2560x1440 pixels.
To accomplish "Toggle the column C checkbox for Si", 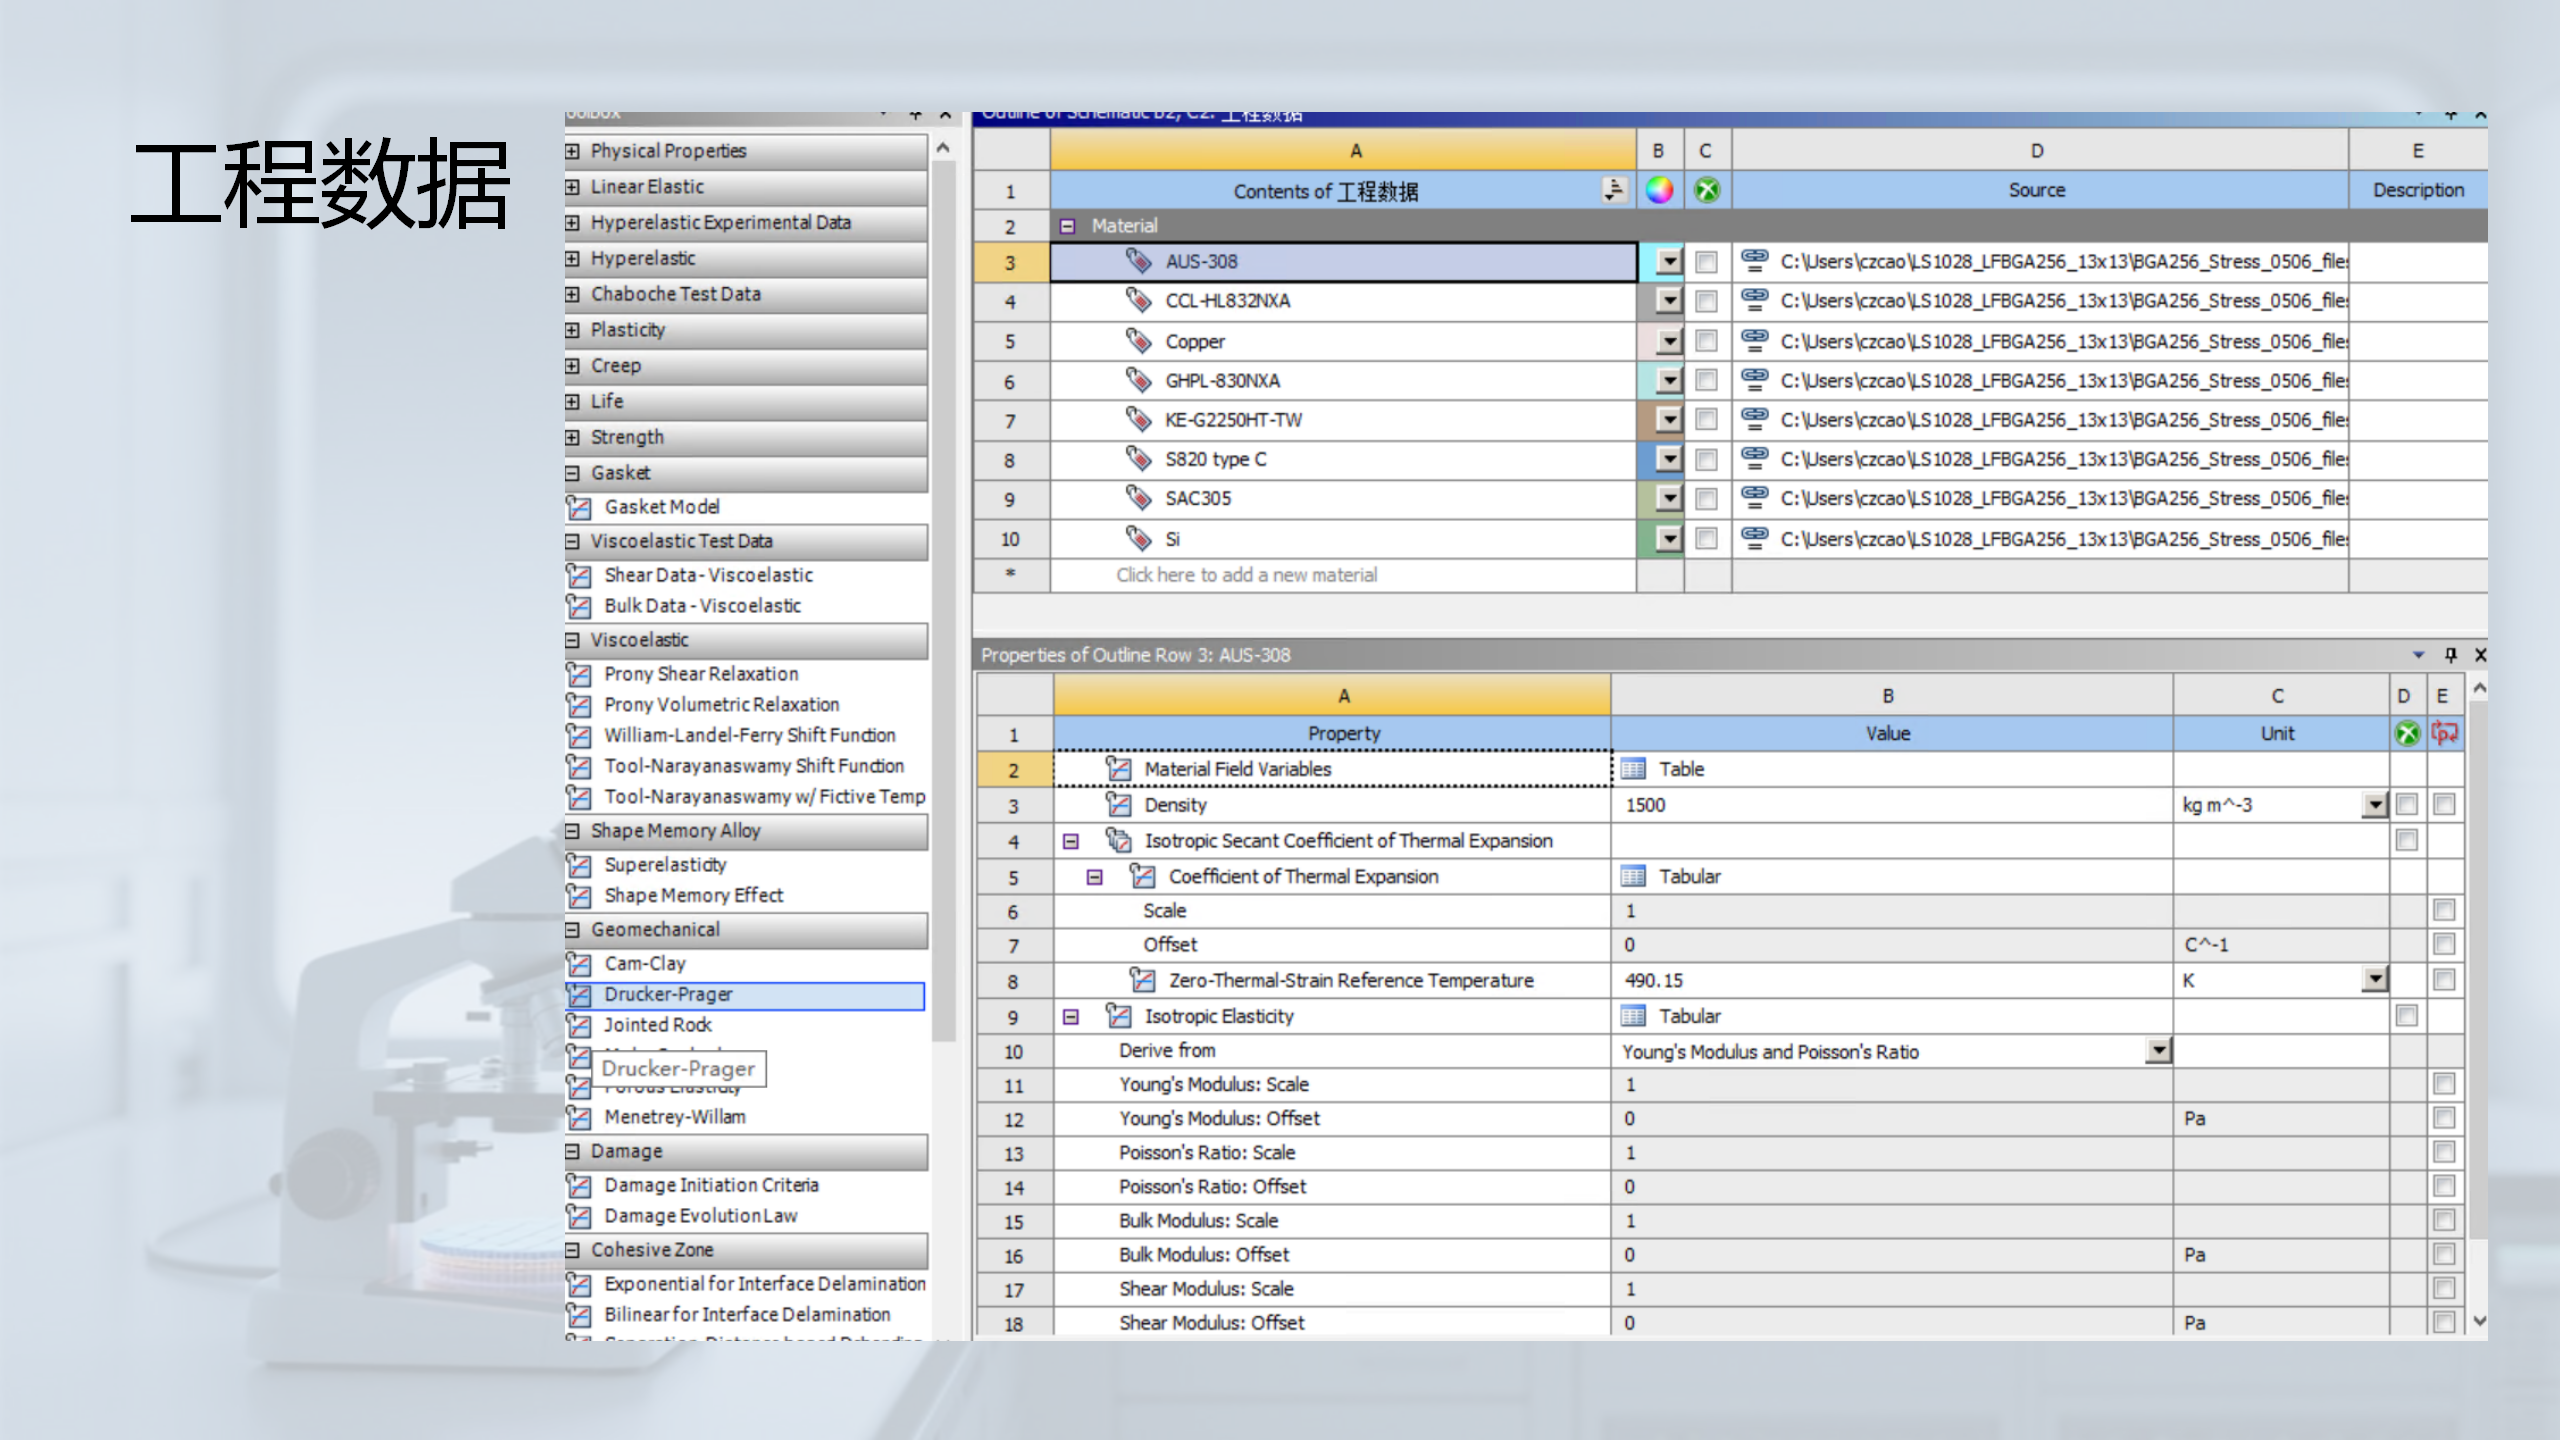I will click(x=1707, y=539).
